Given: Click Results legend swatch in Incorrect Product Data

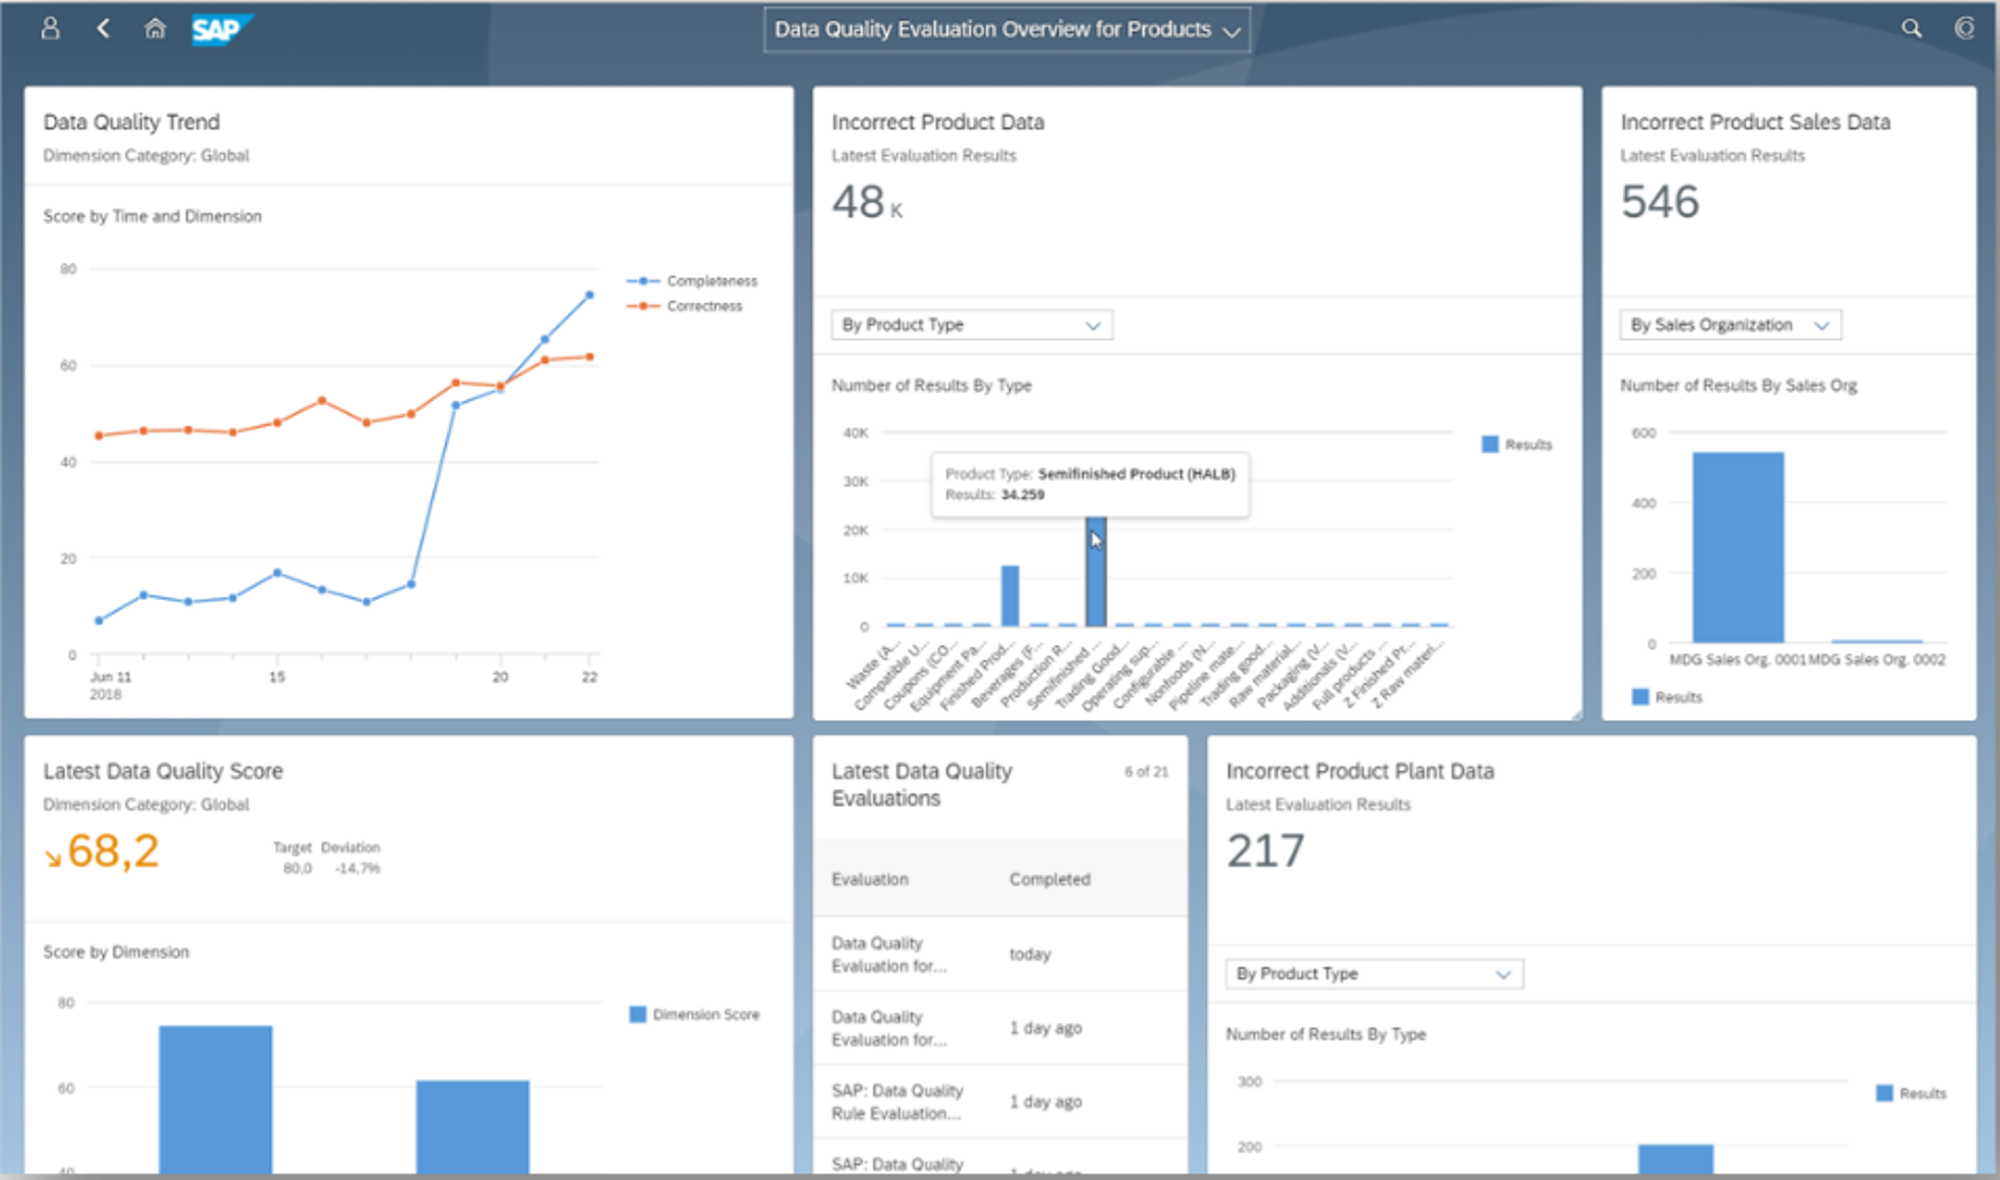Looking at the screenshot, I should pos(1489,444).
